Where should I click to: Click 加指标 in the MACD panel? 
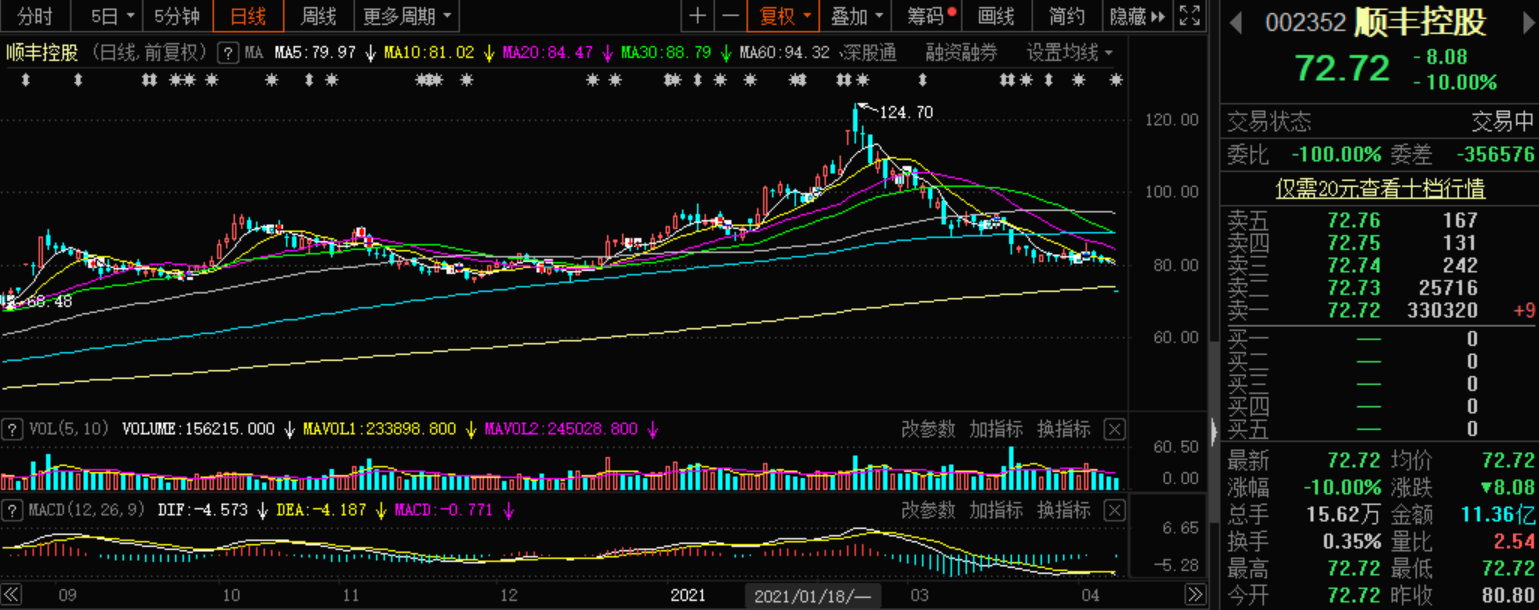pyautogui.click(x=996, y=511)
